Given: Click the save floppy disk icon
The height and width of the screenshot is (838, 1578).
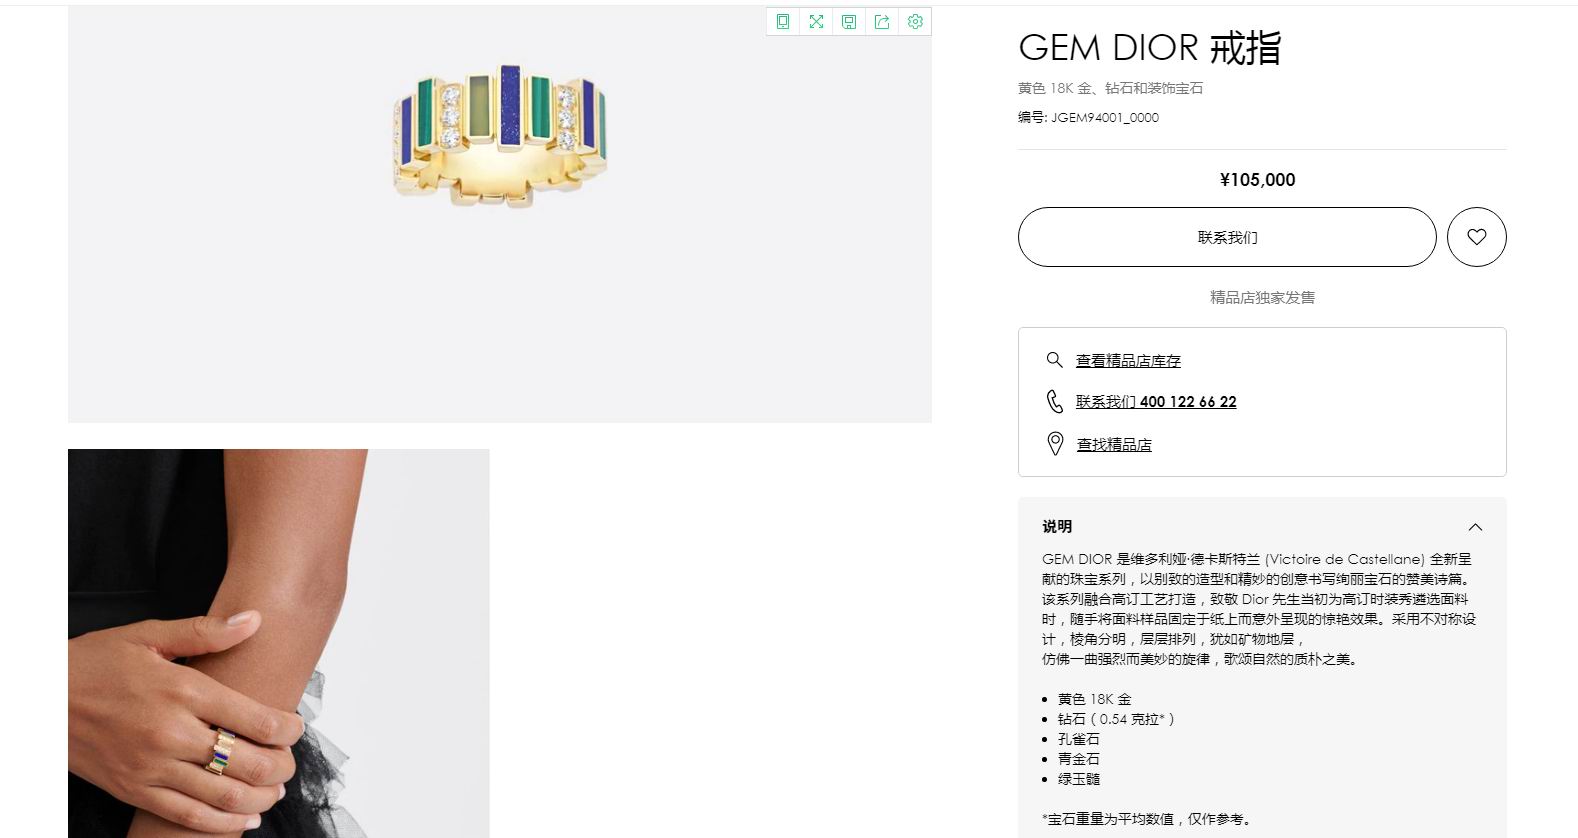Looking at the screenshot, I should (x=849, y=22).
